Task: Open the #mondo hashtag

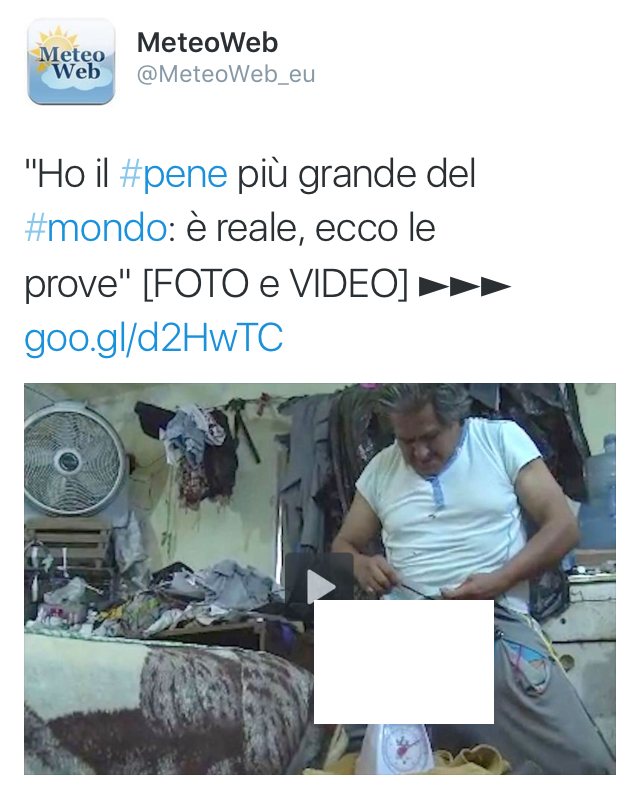Action: (95, 229)
